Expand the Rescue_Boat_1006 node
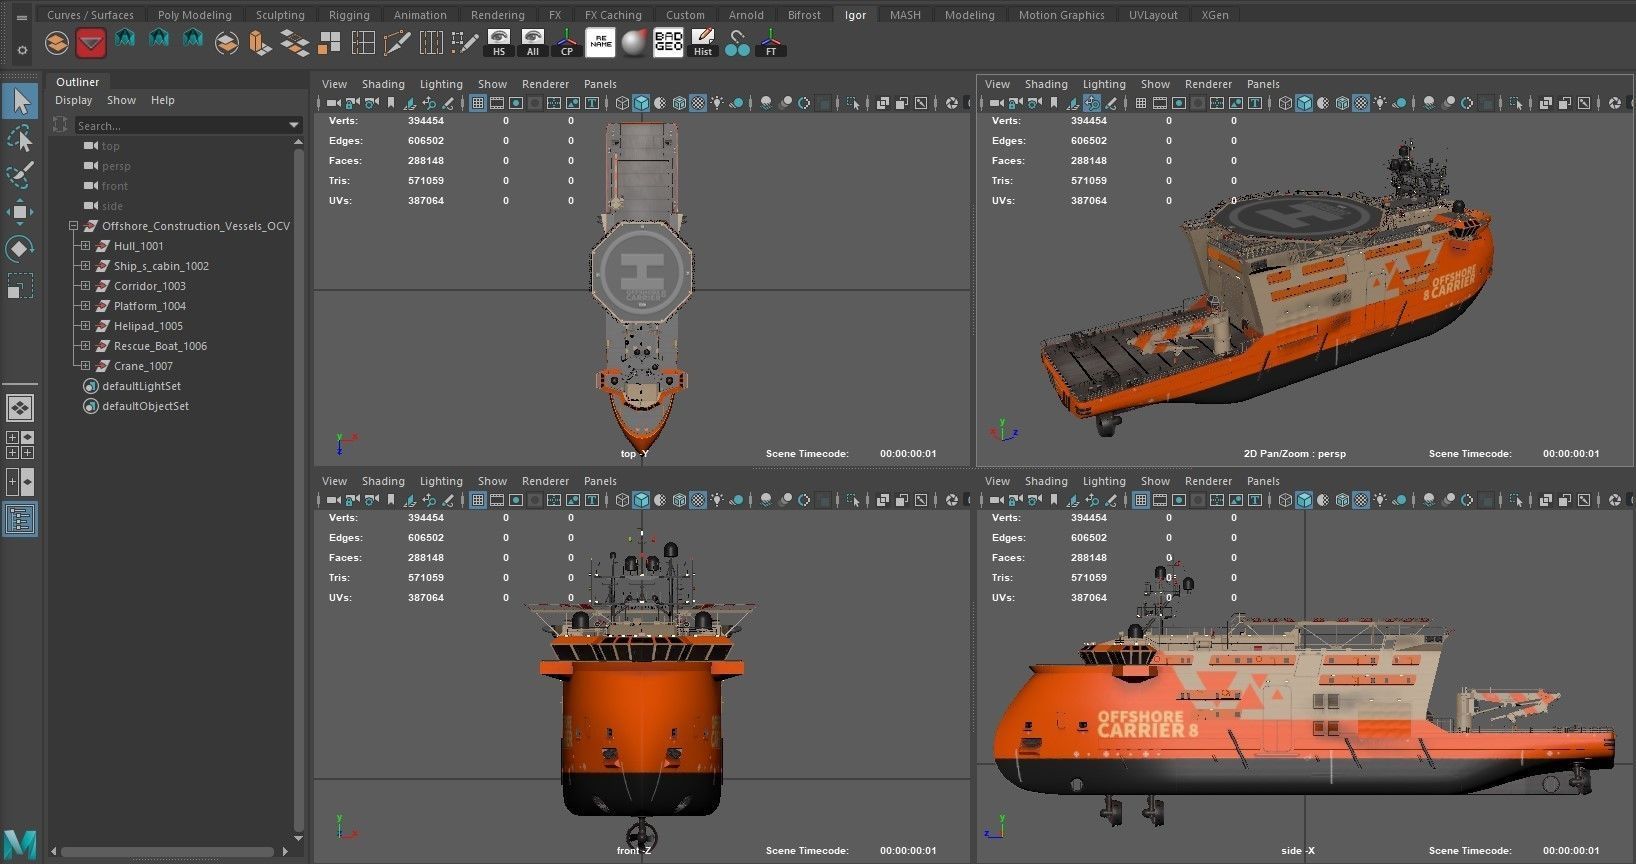 tap(85, 346)
